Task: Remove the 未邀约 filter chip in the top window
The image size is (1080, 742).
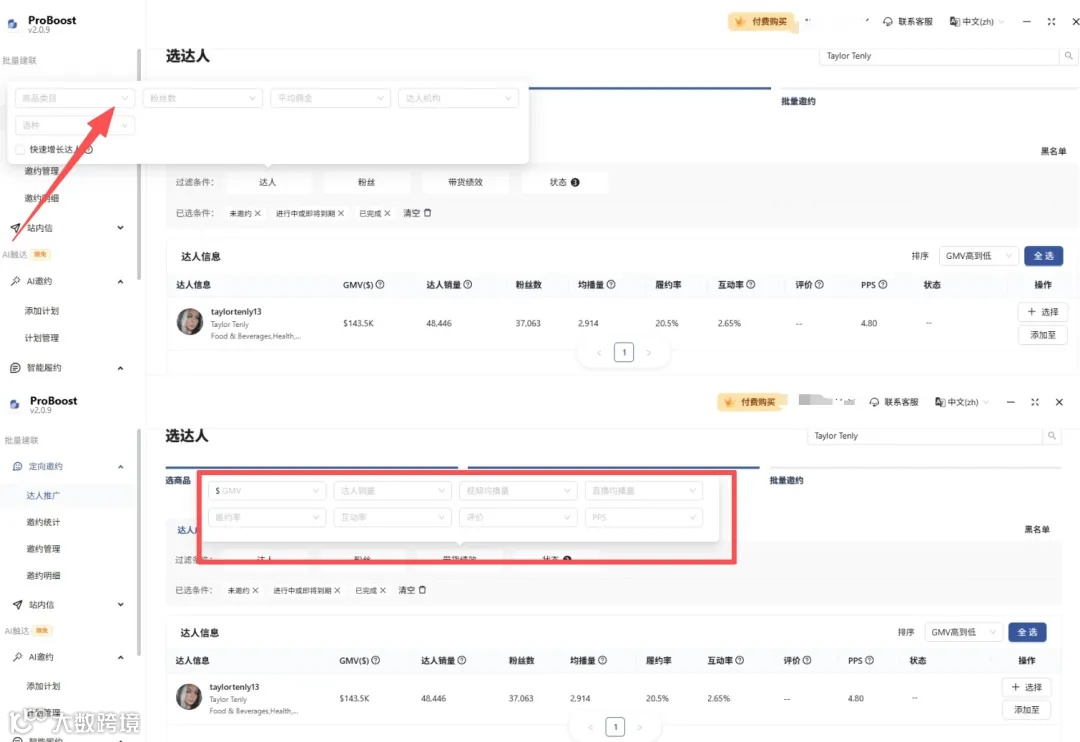Action: point(258,214)
